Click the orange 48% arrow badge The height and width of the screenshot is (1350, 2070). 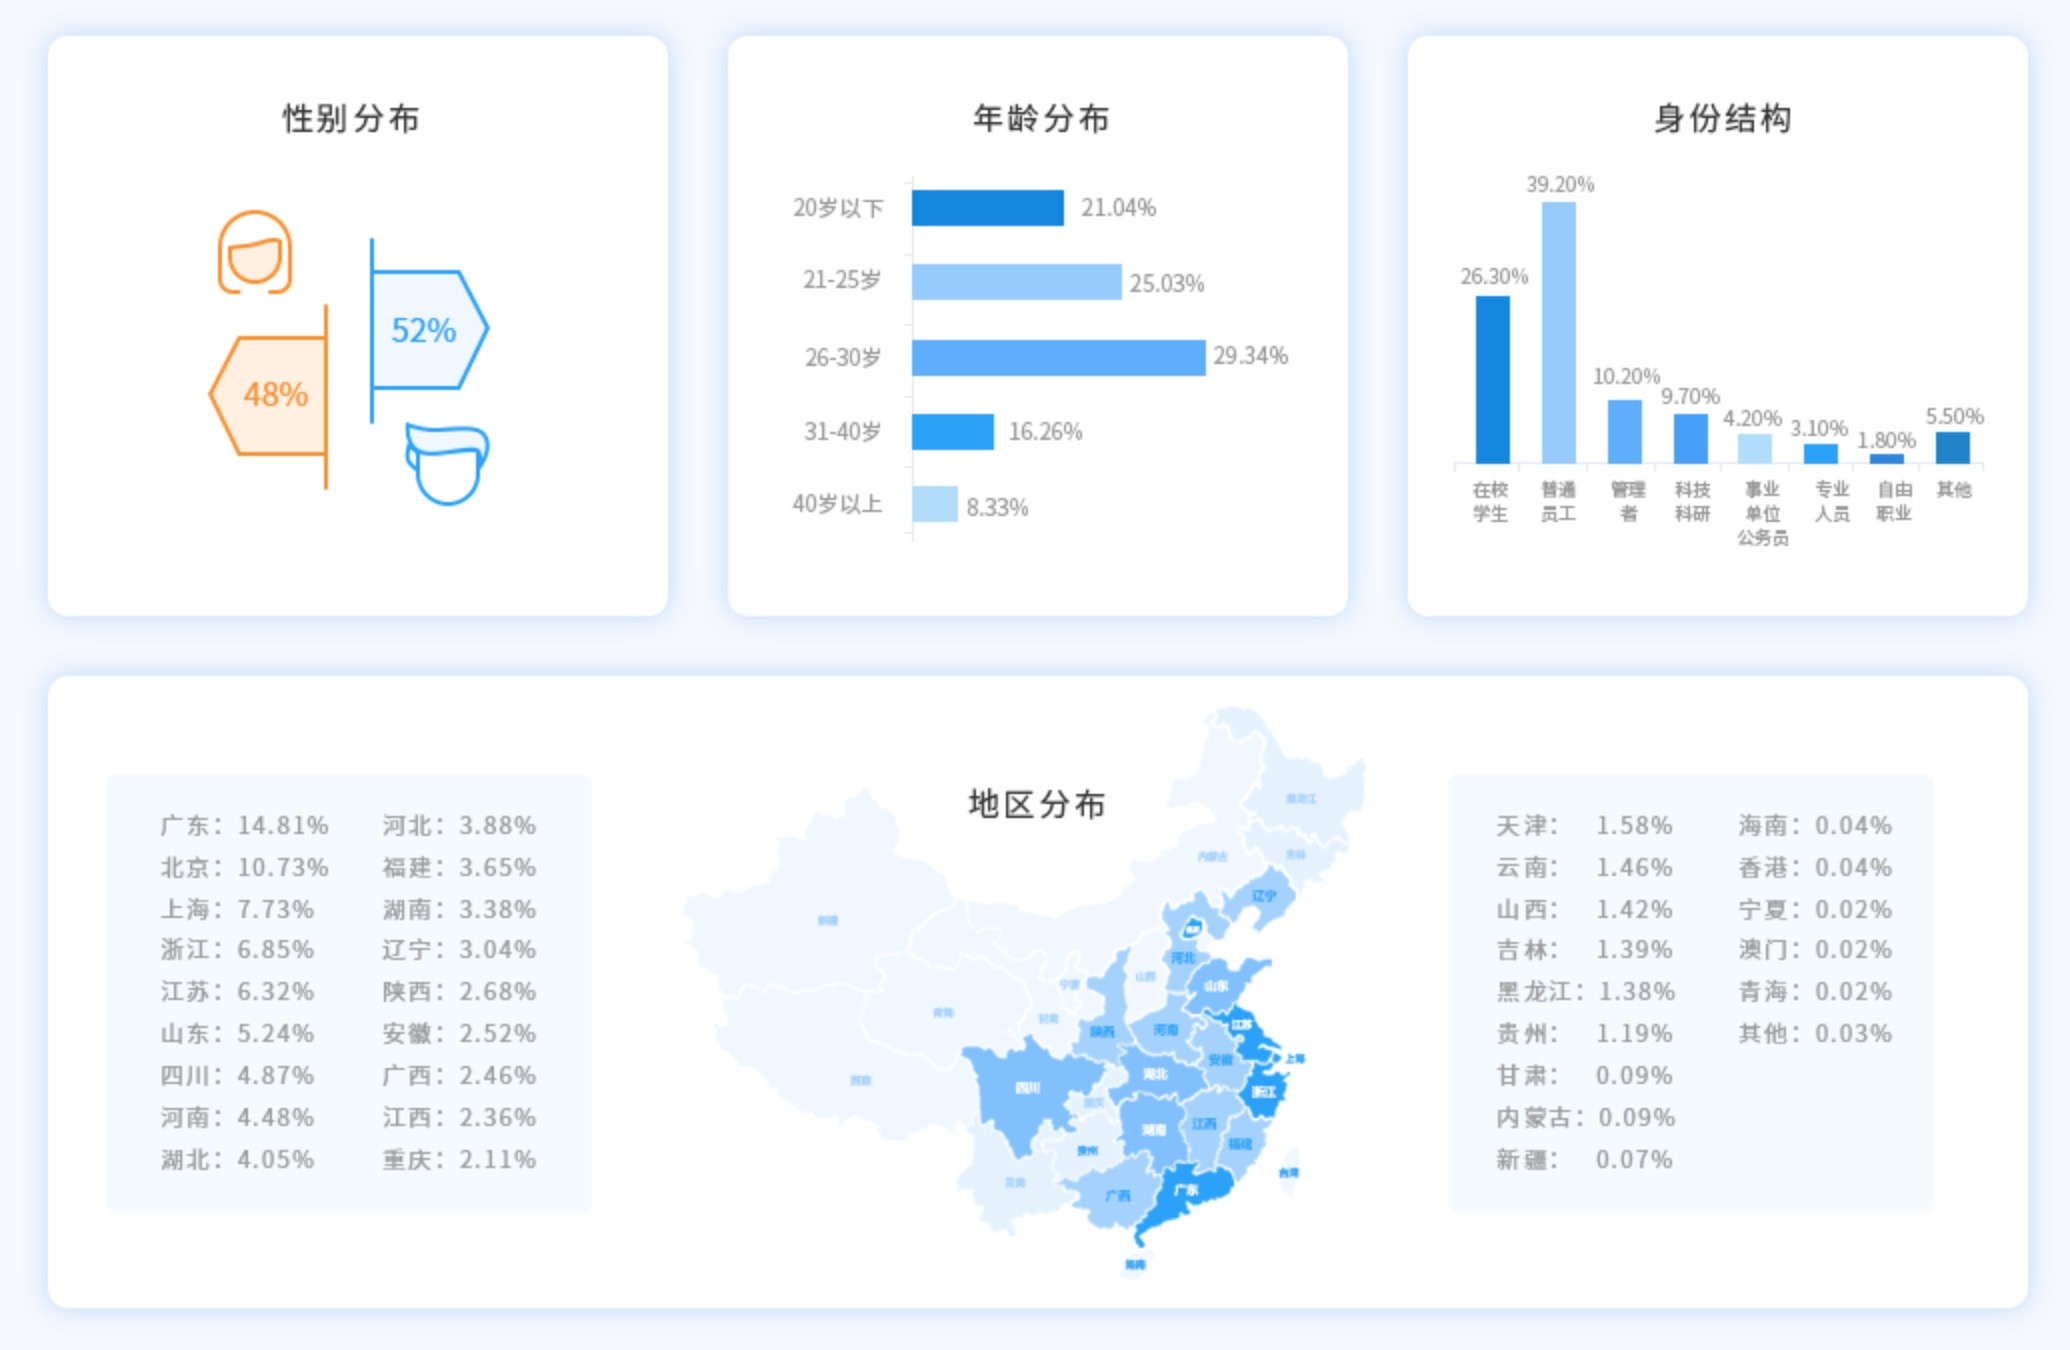pyautogui.click(x=273, y=395)
